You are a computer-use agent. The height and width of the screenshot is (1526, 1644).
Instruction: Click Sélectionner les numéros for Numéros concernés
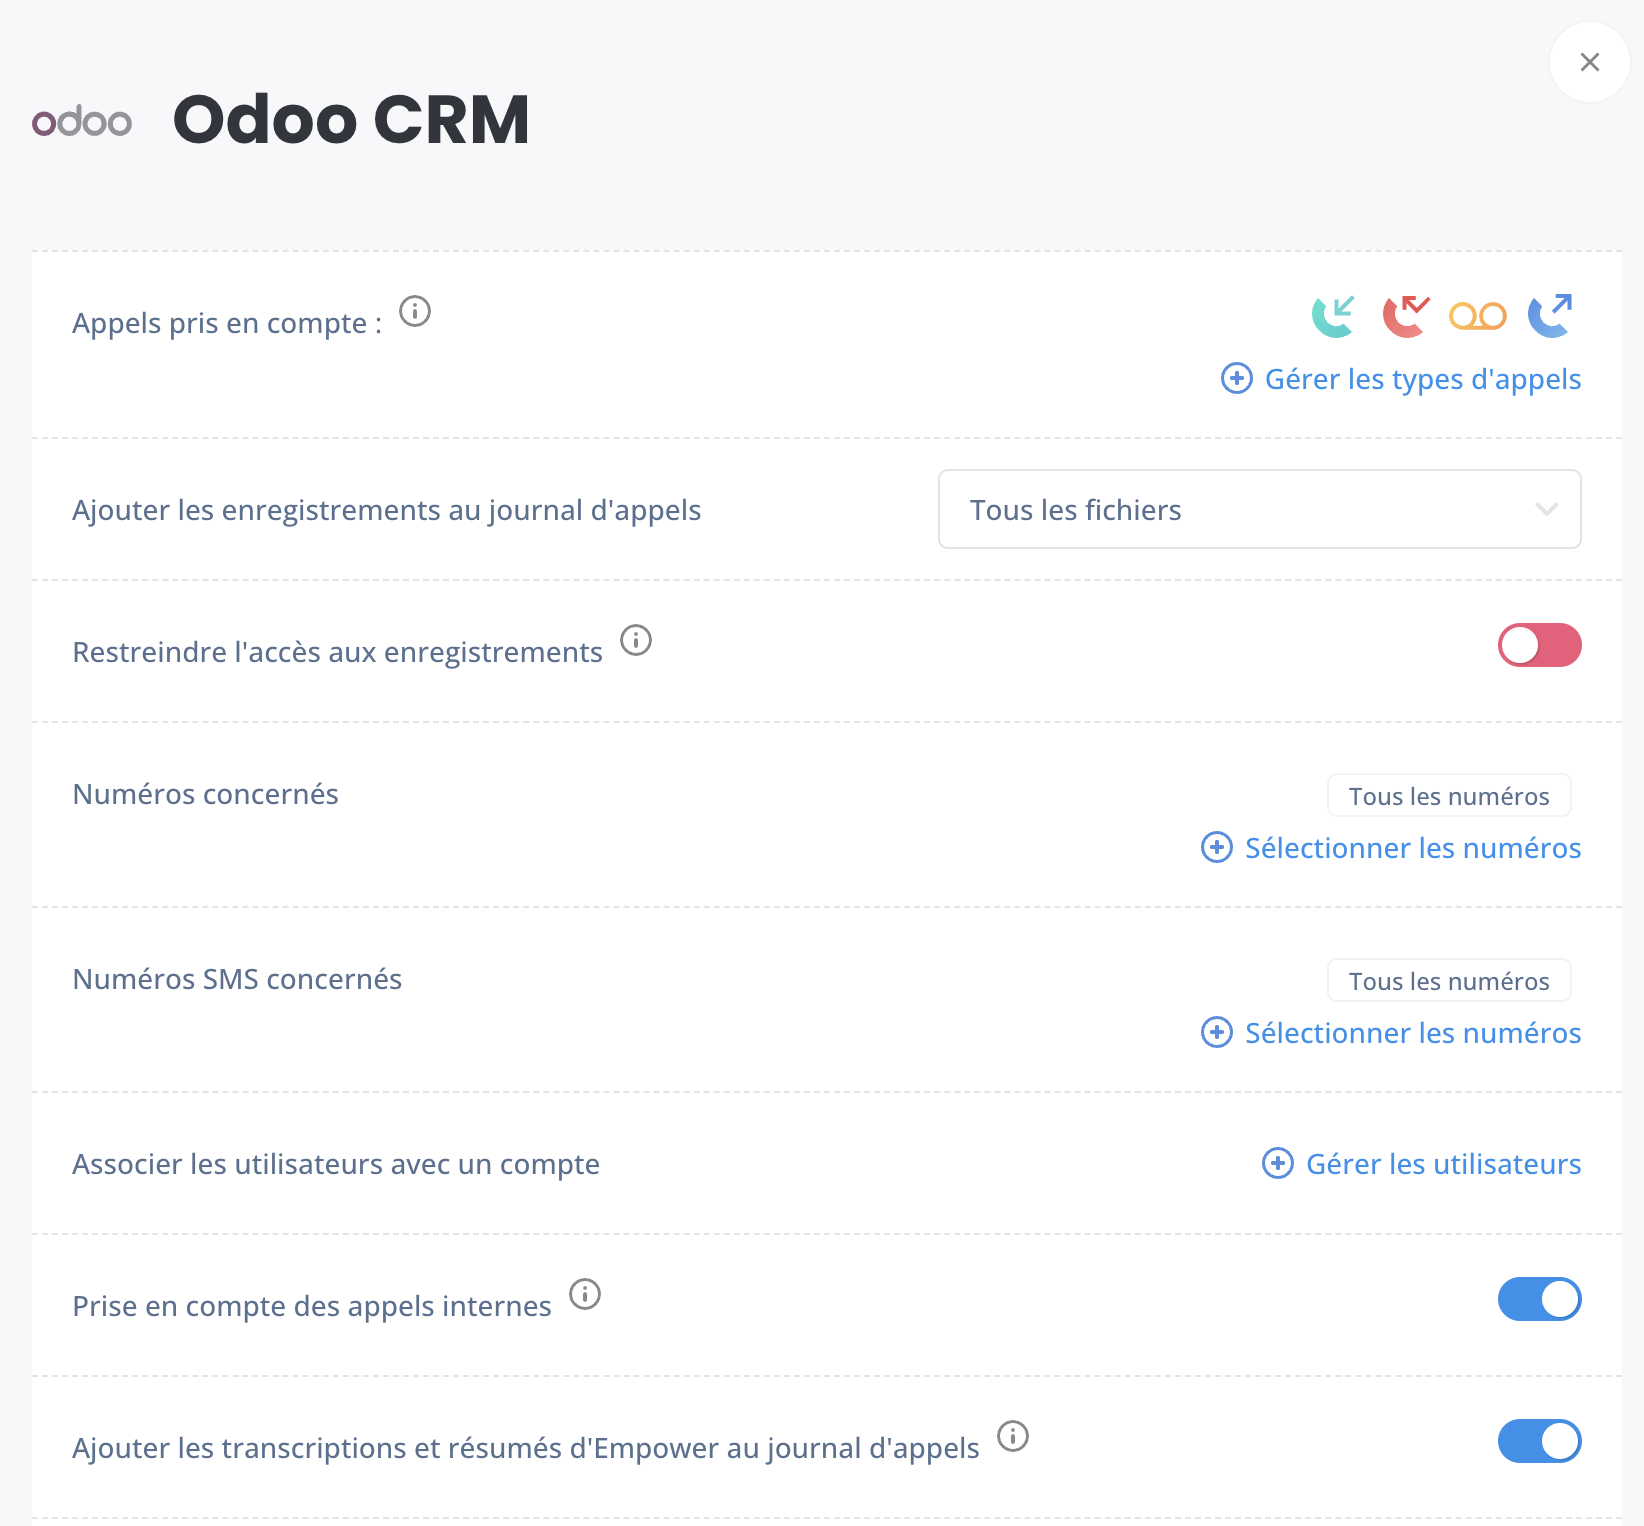point(1413,848)
